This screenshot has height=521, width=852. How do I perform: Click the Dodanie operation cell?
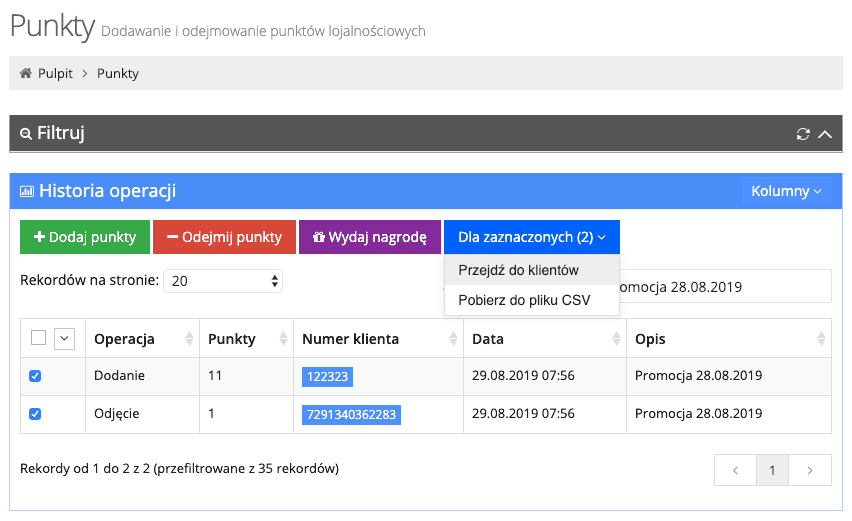[x=142, y=376]
